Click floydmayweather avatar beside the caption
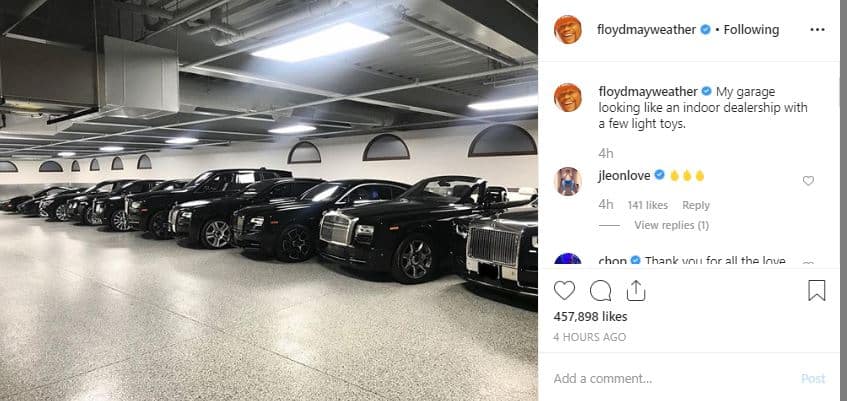This screenshot has height=401, width=847. coord(568,97)
